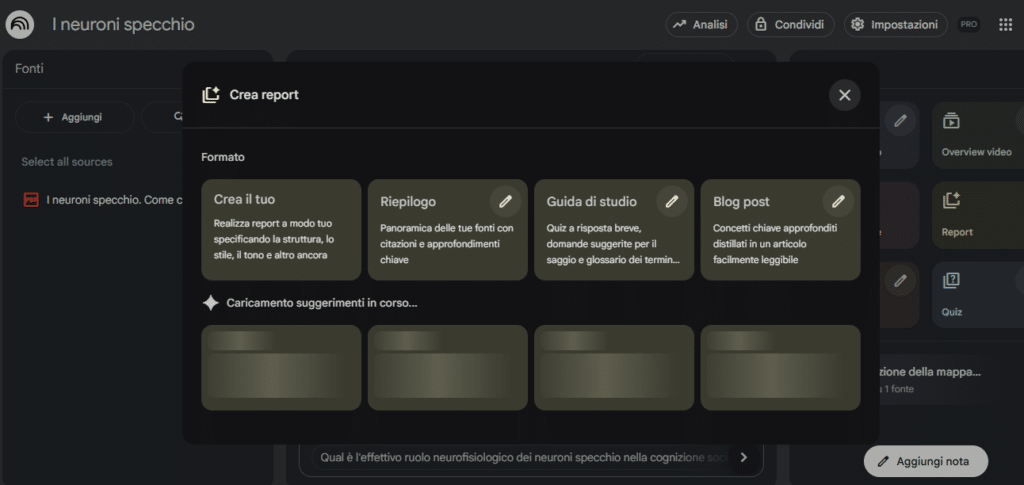Open the Analisi panel
Image resolution: width=1024 pixels, height=485 pixels.
point(703,25)
